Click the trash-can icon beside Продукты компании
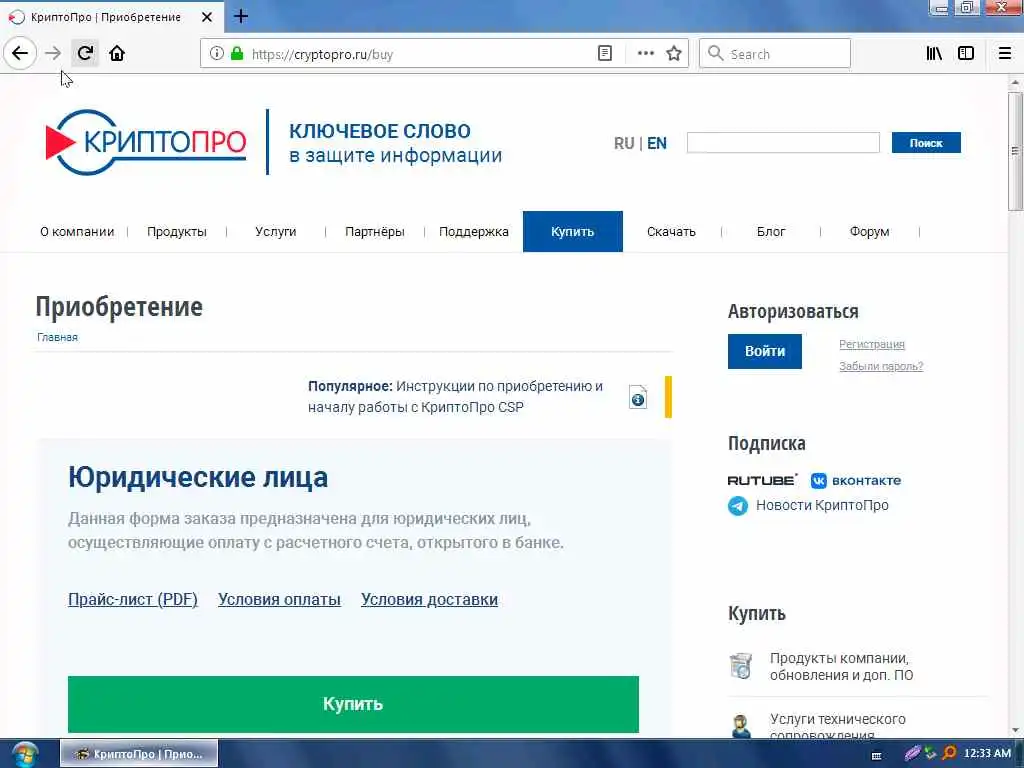The height and width of the screenshot is (768, 1024). tap(741, 666)
